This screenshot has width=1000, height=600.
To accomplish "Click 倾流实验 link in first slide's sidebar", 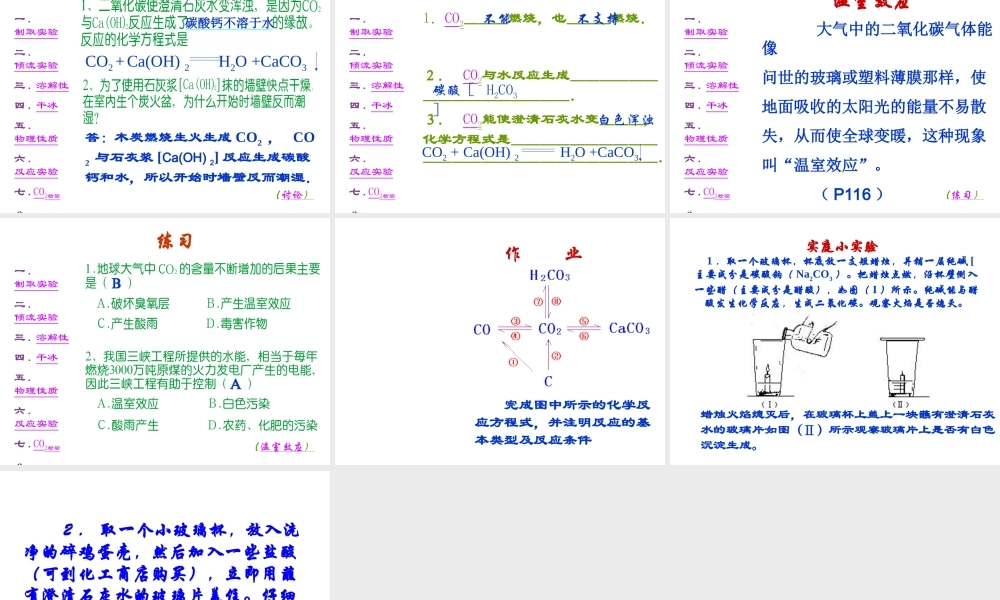I will tap(36, 65).
